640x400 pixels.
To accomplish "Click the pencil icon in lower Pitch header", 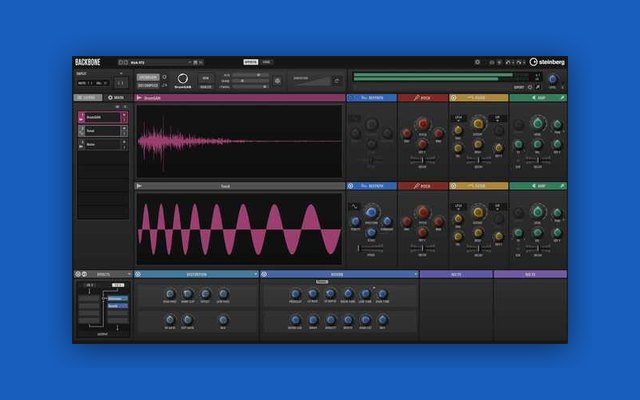I will (416, 186).
